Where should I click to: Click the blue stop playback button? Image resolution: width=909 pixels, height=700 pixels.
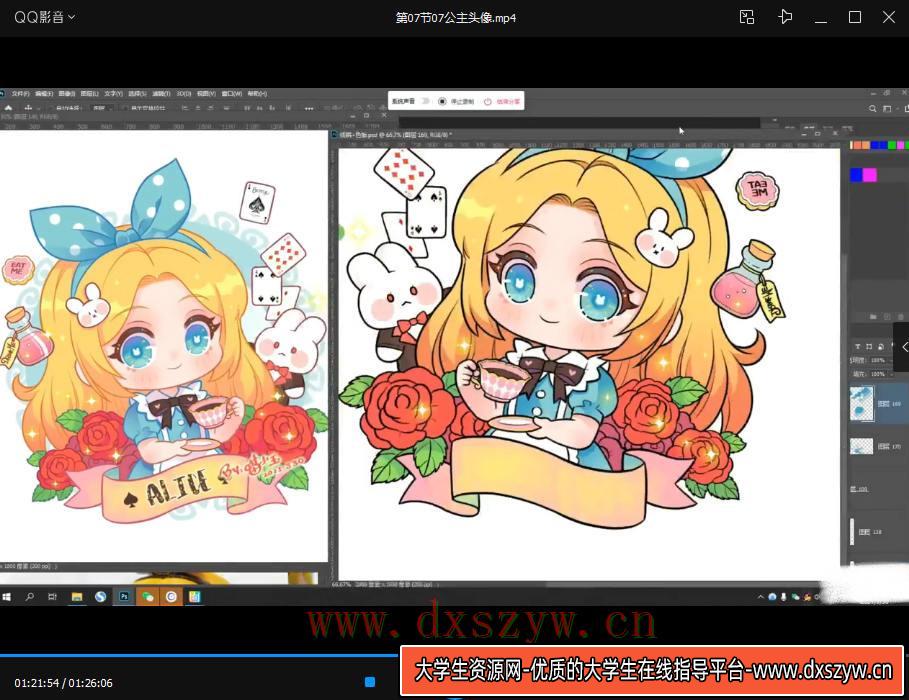tap(370, 682)
